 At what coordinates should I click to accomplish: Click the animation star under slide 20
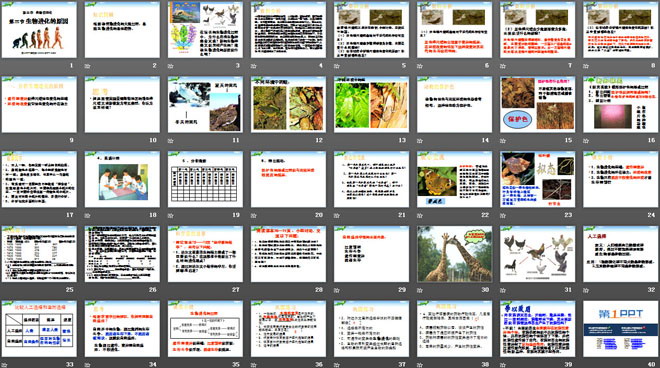point(254,215)
